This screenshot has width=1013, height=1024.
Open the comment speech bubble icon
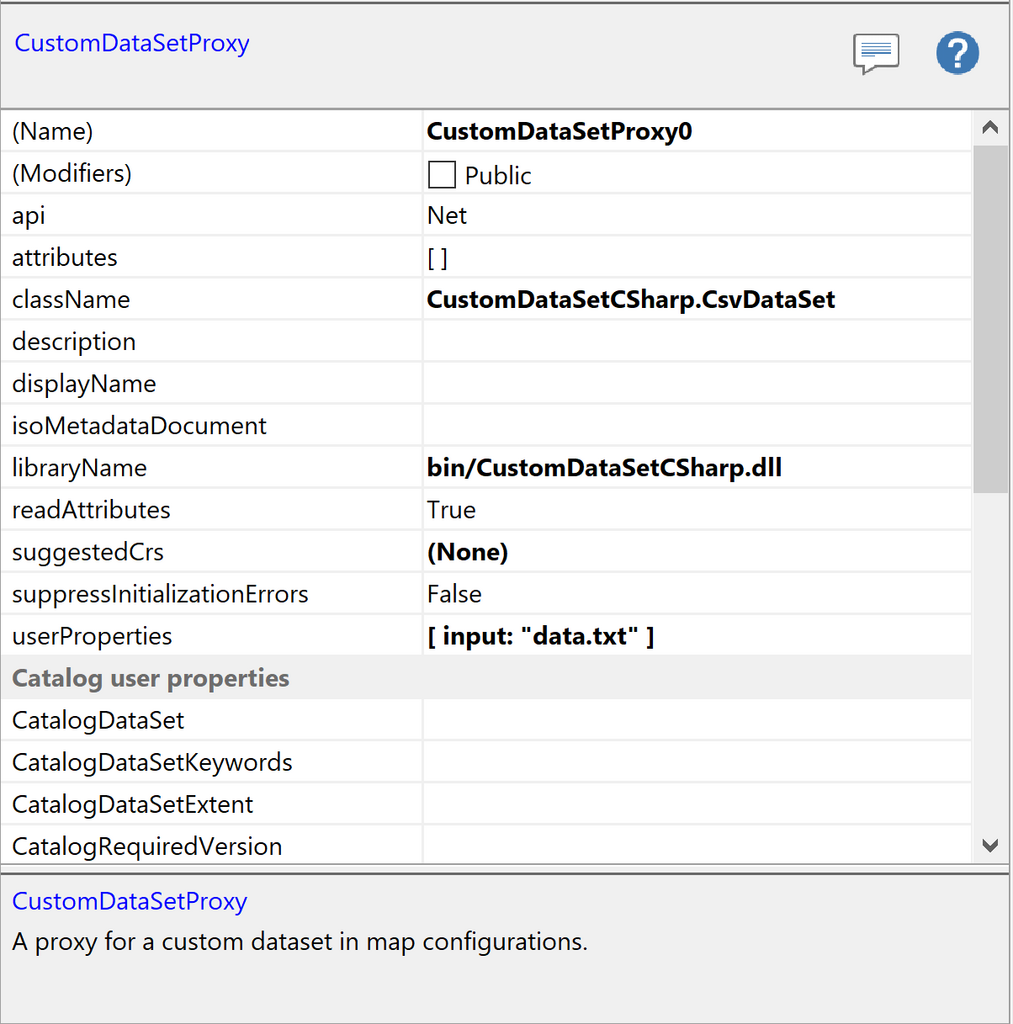876,54
